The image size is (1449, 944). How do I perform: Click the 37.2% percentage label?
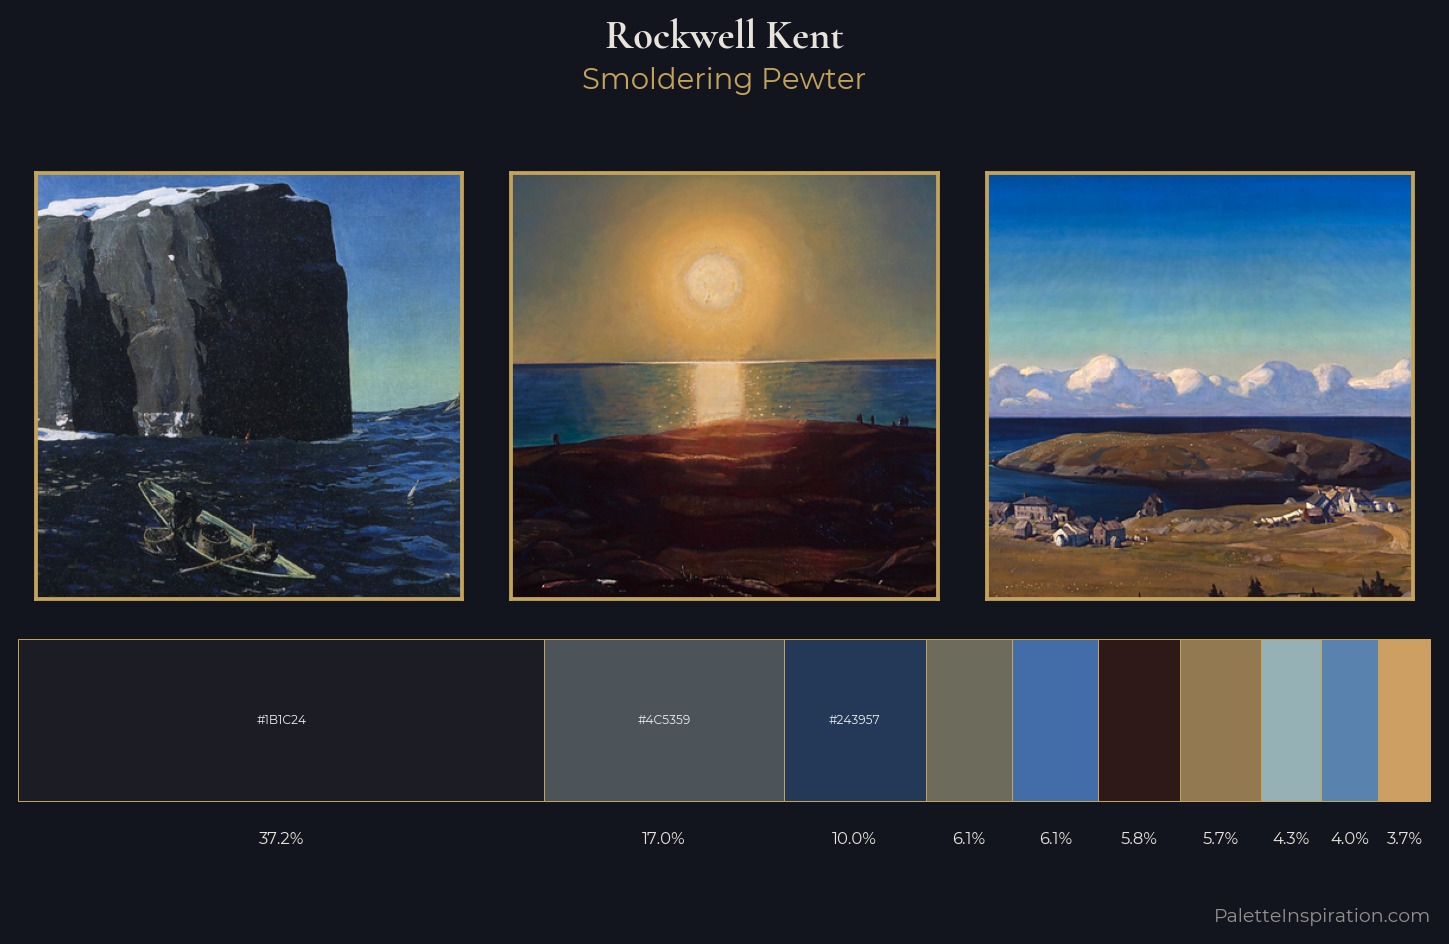pyautogui.click(x=281, y=838)
